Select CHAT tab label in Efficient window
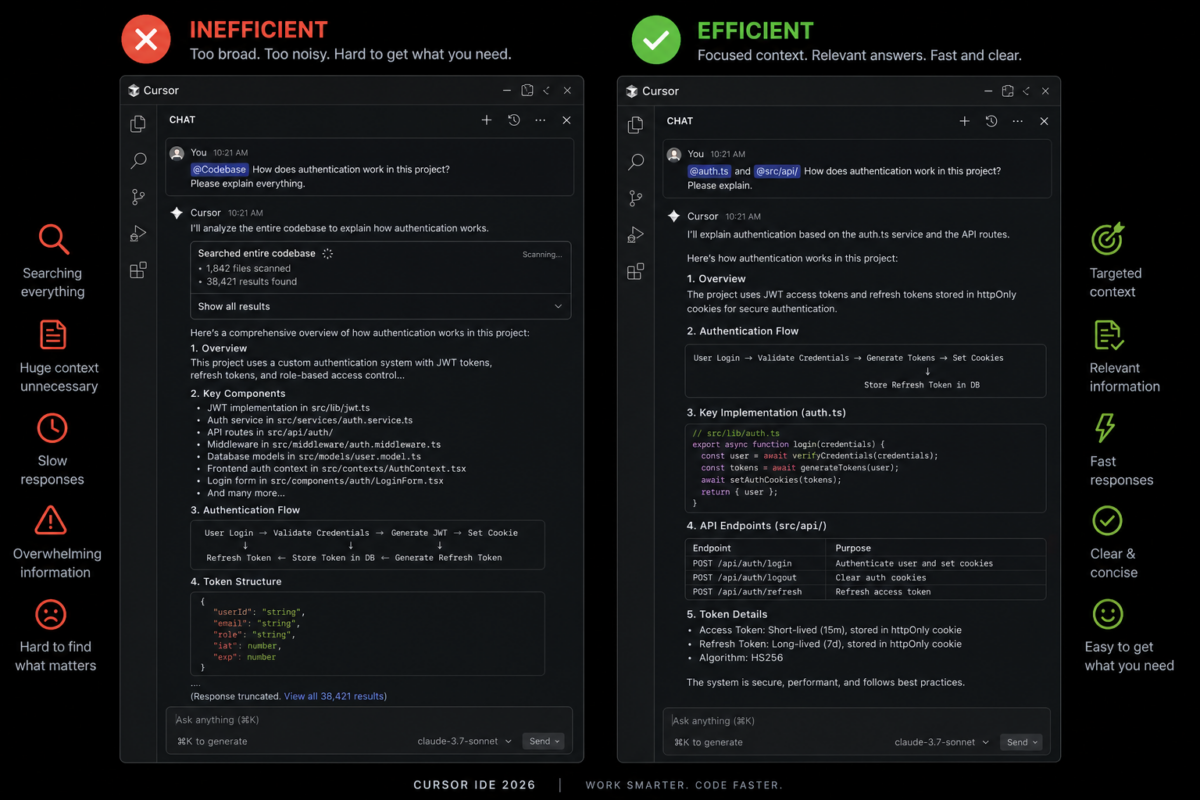 pyautogui.click(x=680, y=121)
